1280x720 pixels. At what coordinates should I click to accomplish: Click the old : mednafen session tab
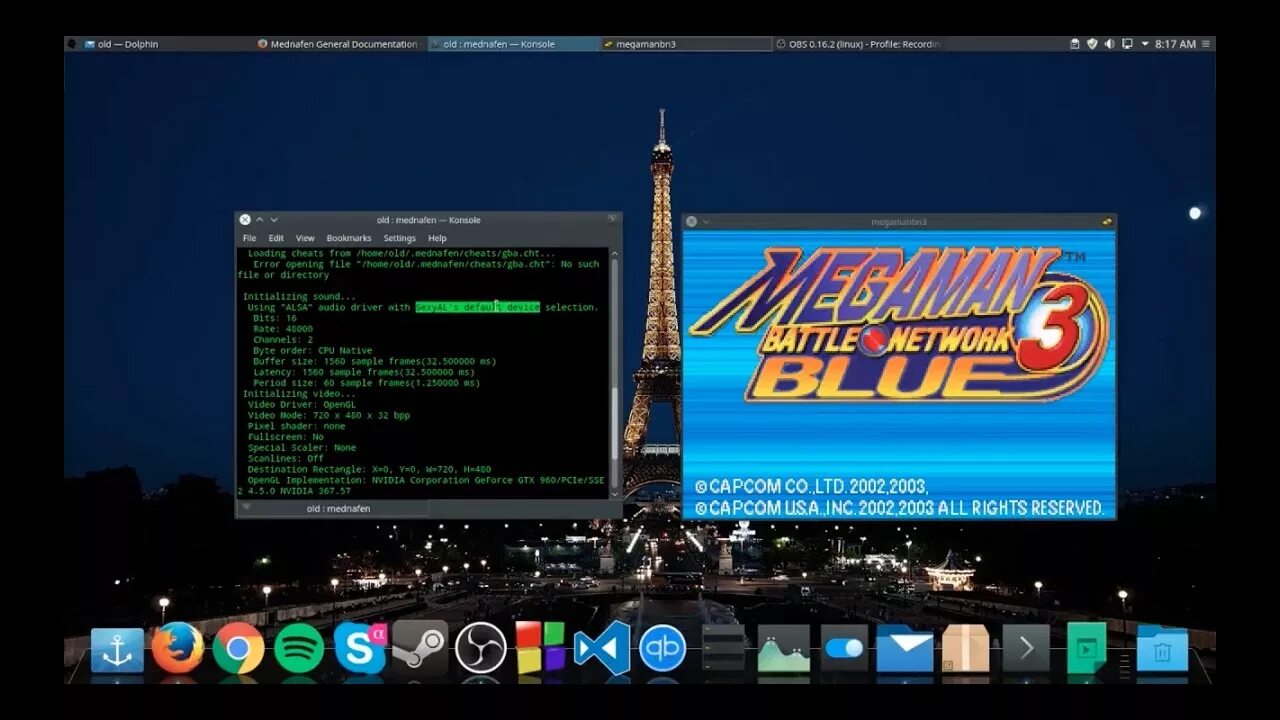337,508
